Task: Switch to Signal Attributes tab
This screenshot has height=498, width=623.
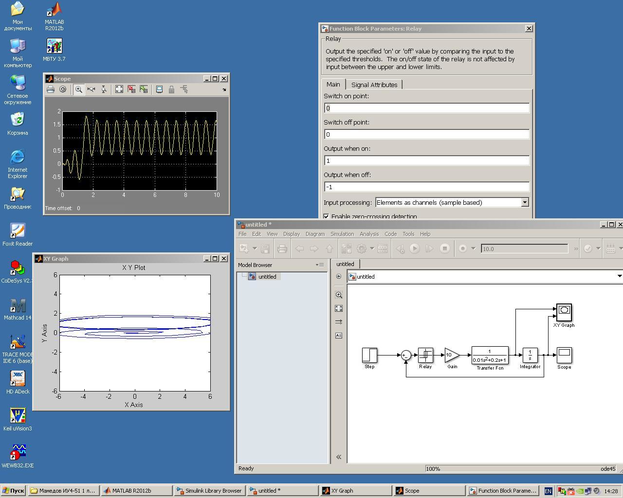Action: click(373, 85)
